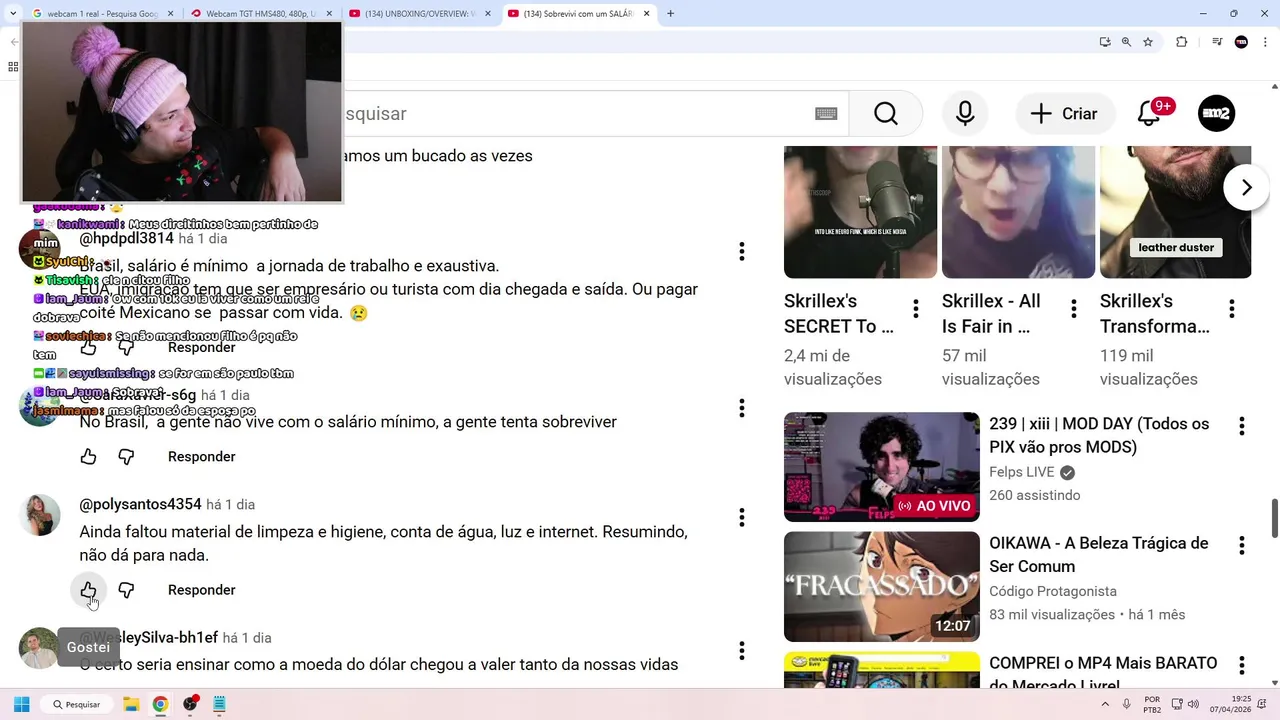The width and height of the screenshot is (1280, 720).
Task: Open menu for 239 | xiii | MOD DAY video
Action: coord(1241,426)
